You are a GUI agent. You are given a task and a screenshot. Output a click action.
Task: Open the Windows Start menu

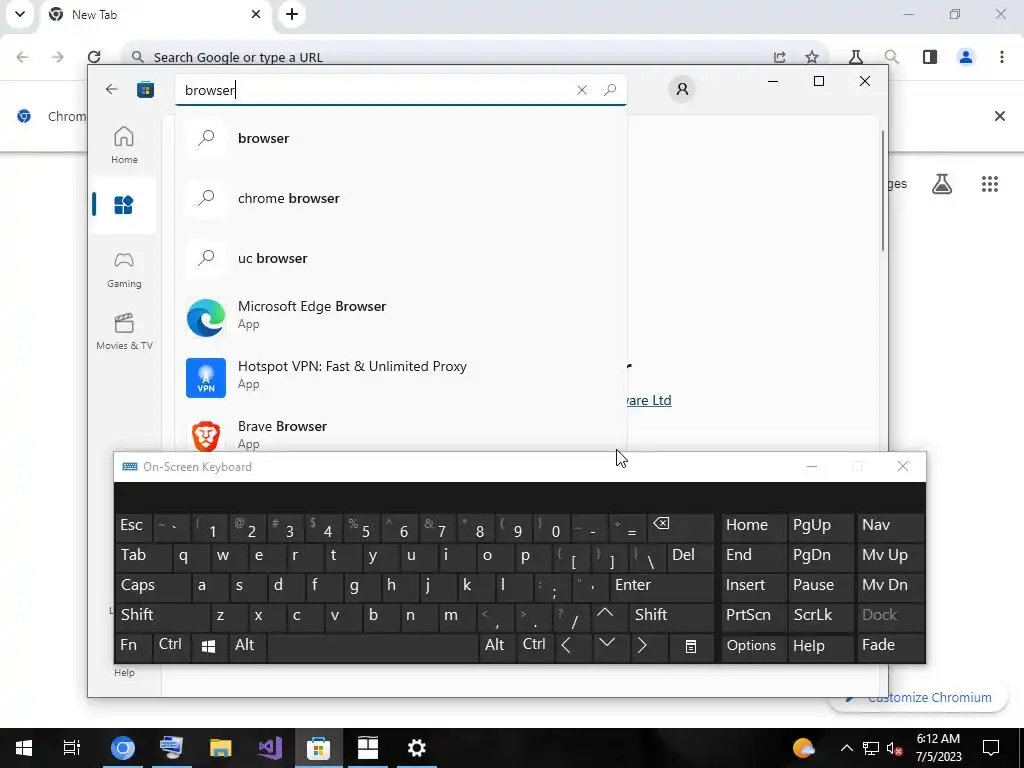[x=24, y=748]
